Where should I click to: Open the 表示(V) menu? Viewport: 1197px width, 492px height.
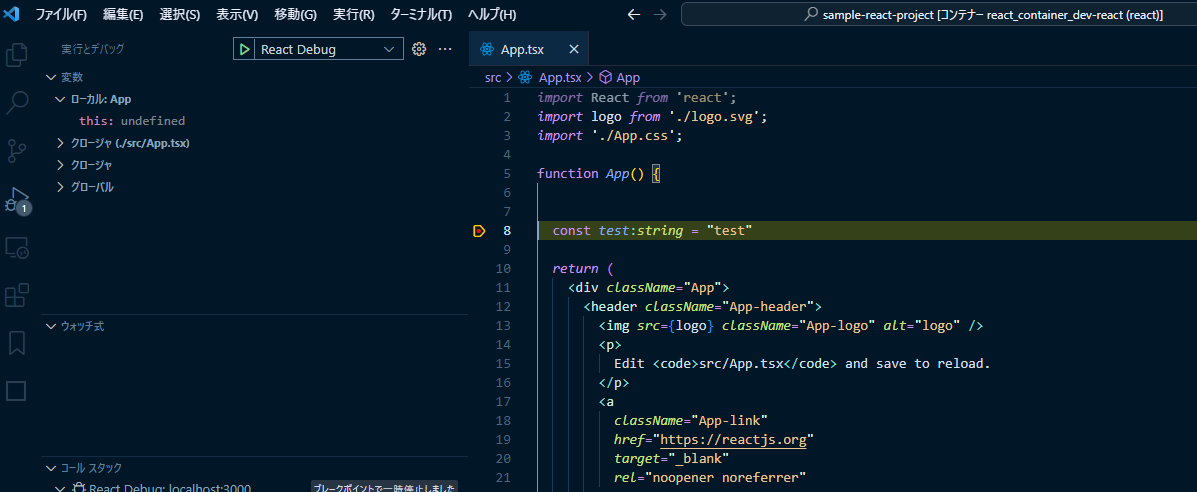click(x=237, y=15)
